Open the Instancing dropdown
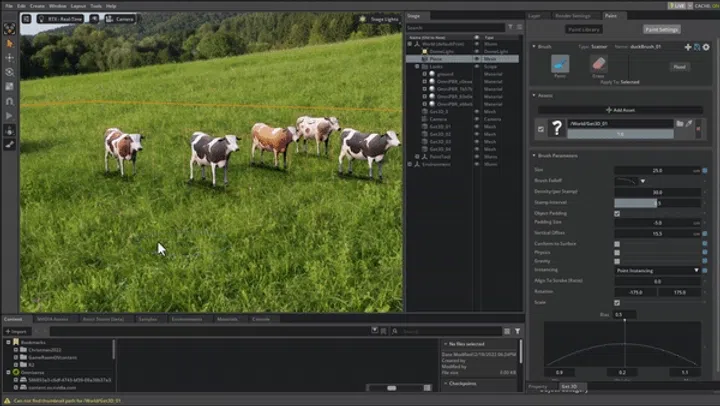This screenshot has height=406, width=720. pos(657,270)
